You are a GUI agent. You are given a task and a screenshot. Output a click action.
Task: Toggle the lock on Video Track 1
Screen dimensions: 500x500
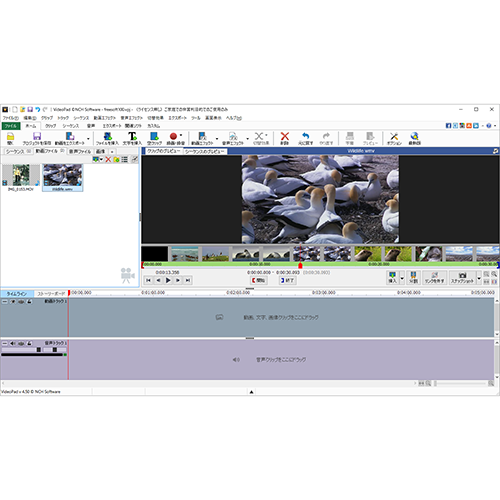(x=29, y=301)
